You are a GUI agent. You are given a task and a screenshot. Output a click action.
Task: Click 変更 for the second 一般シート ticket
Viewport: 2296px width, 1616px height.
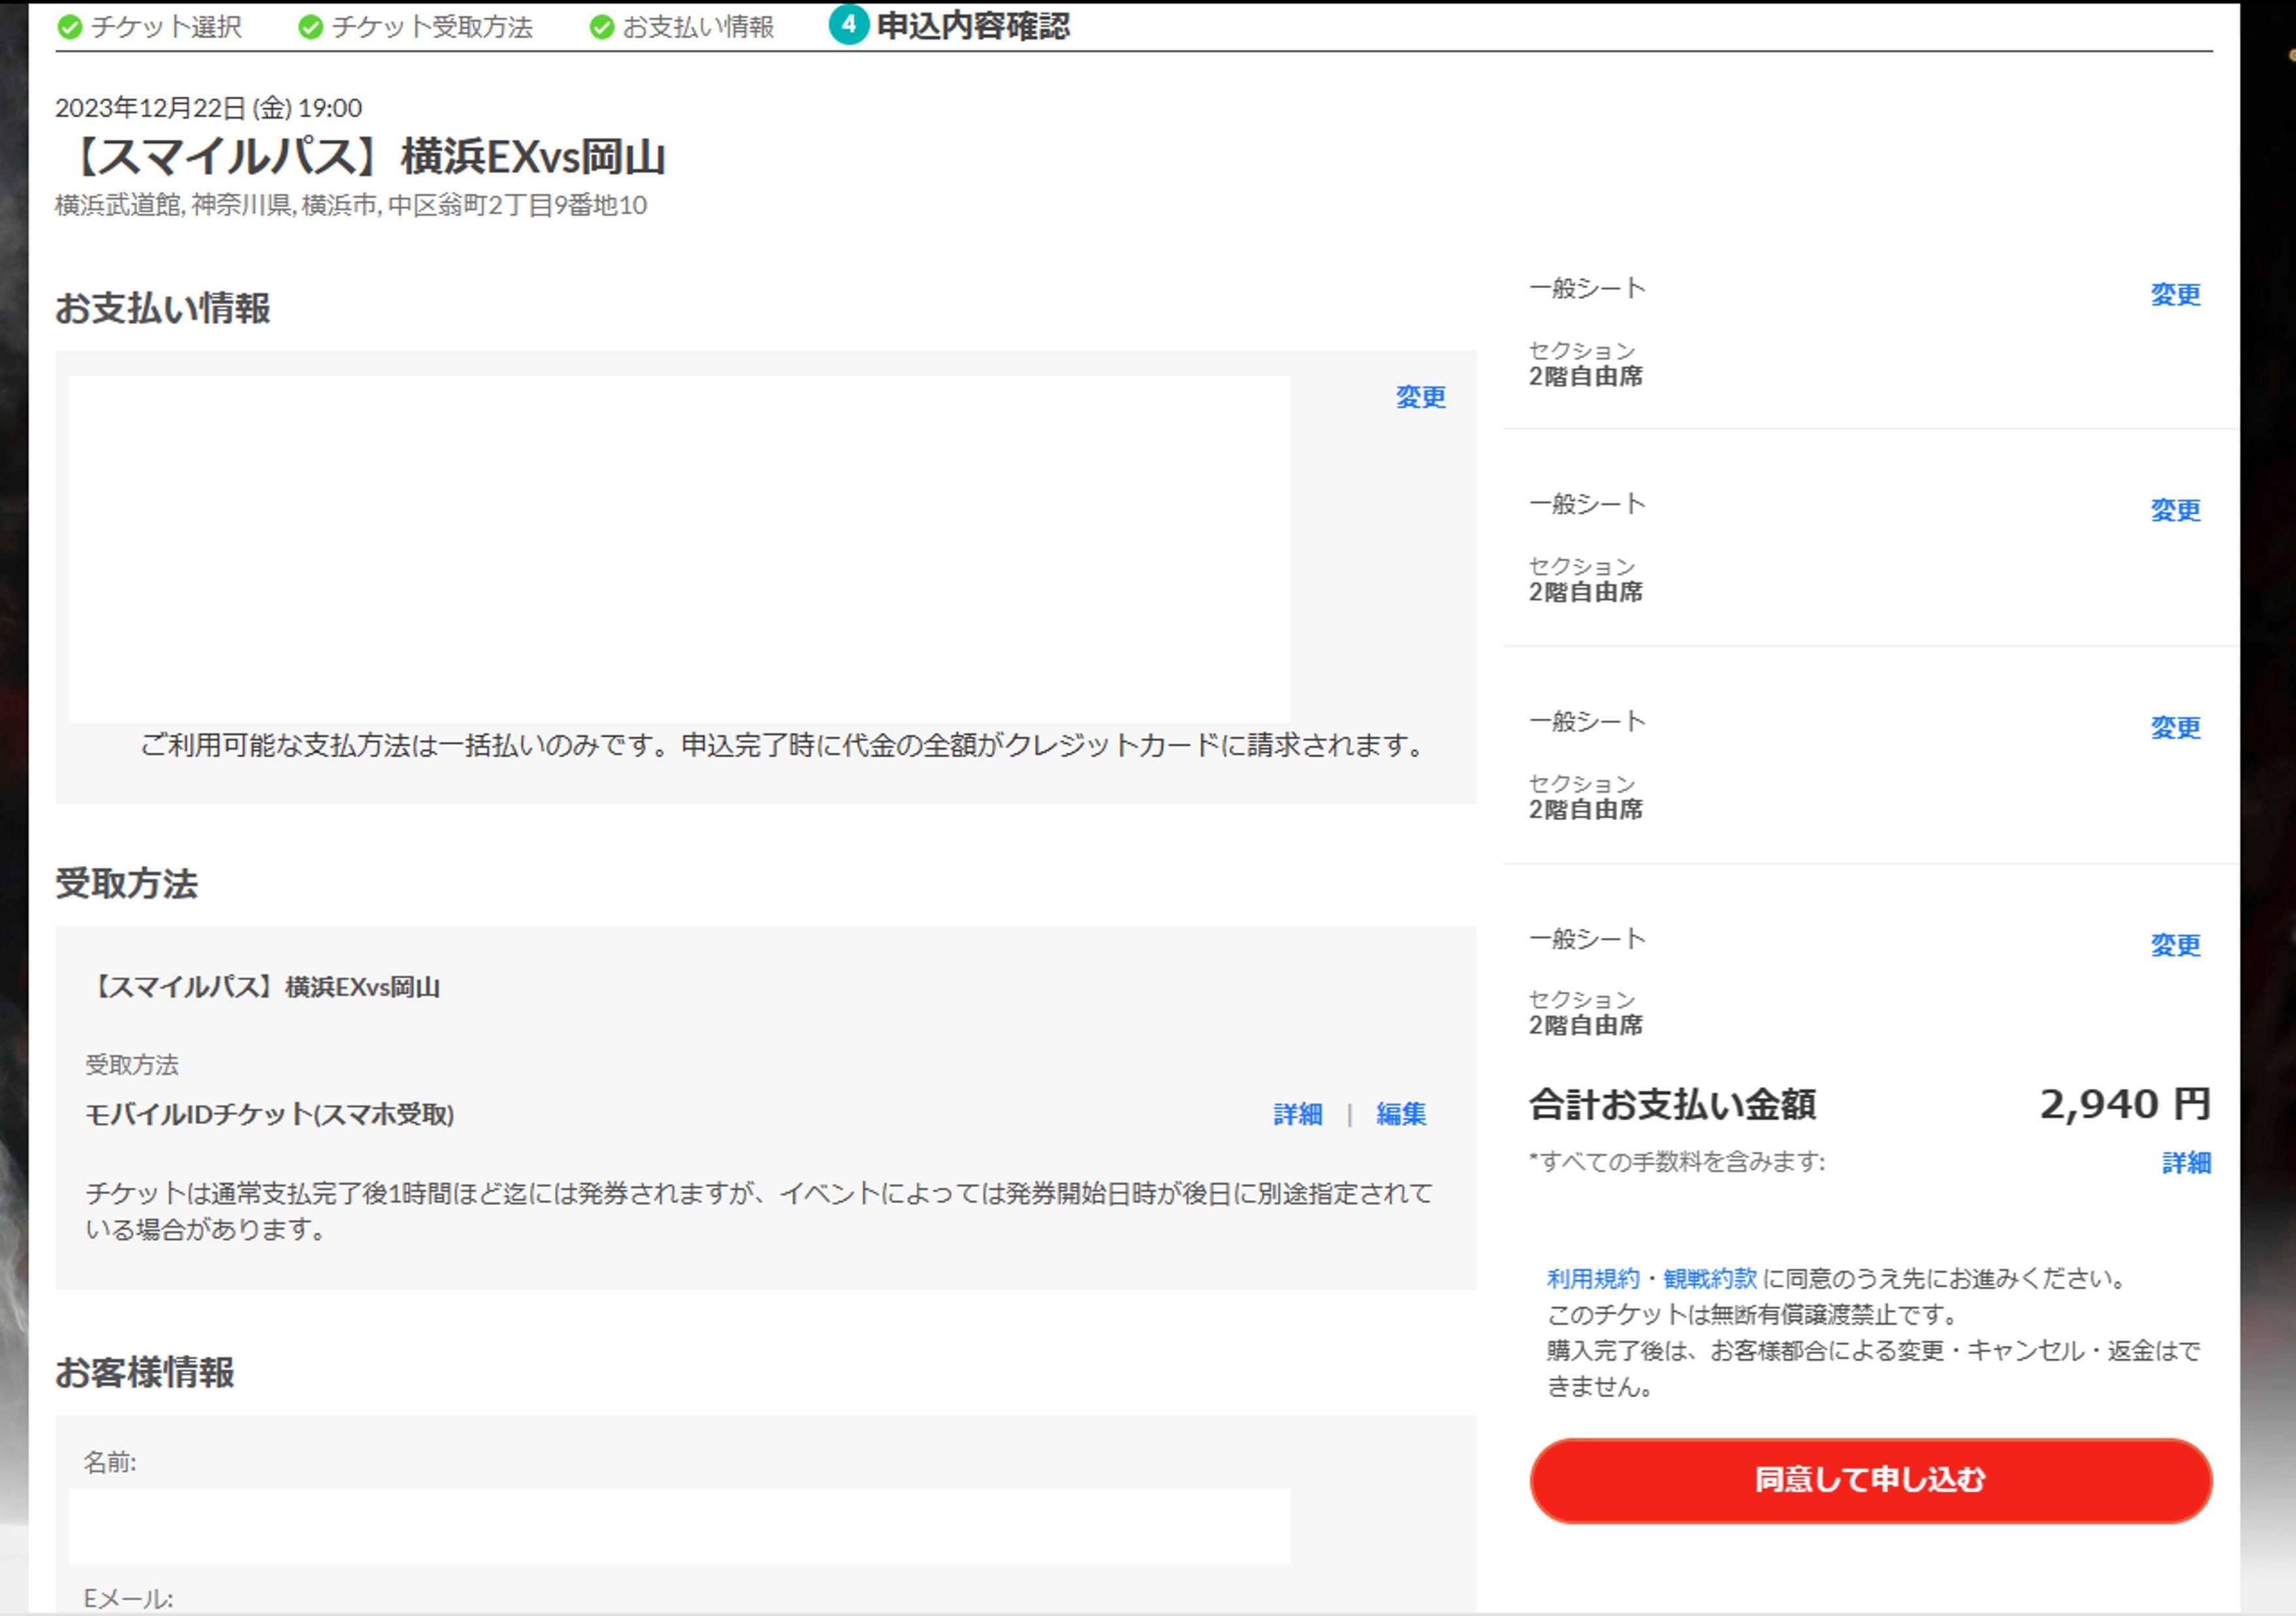(2175, 510)
